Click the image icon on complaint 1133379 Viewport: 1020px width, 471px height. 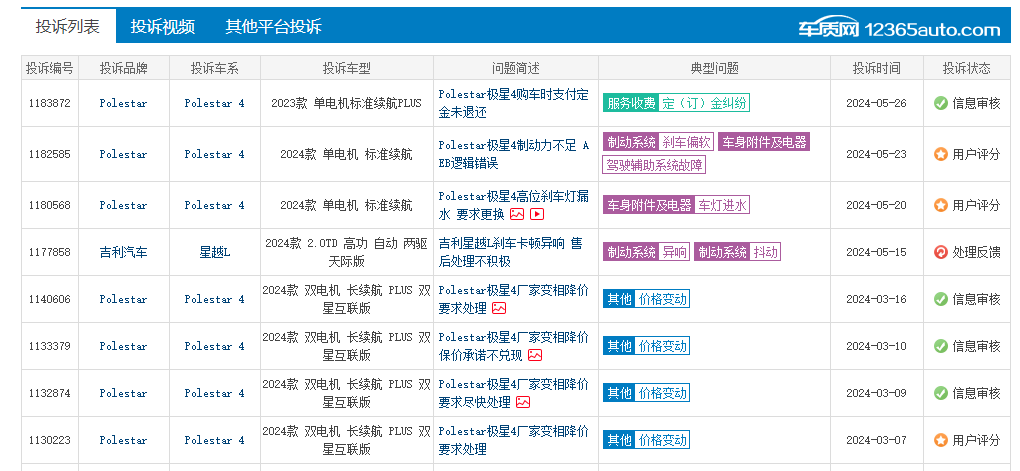(535, 355)
